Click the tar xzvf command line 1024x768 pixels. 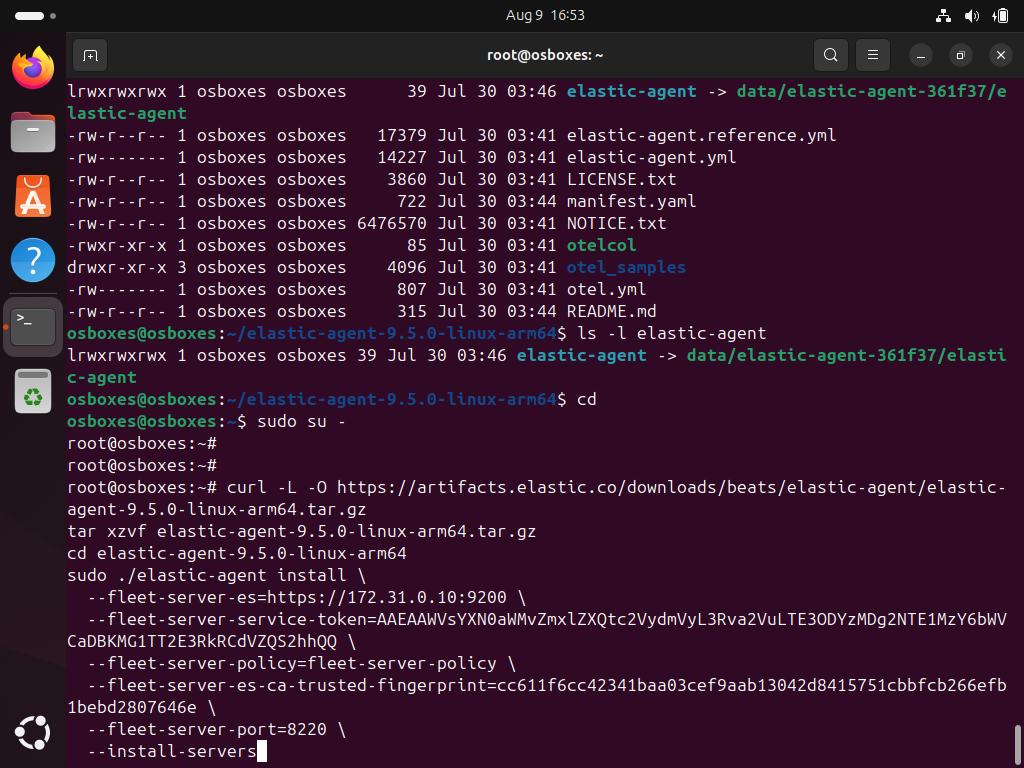tap(302, 532)
